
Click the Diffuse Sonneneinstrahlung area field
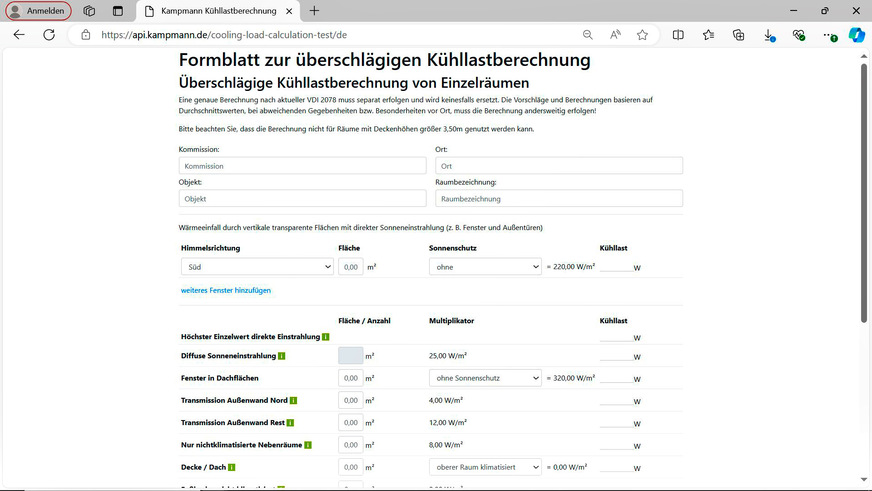[350, 355]
